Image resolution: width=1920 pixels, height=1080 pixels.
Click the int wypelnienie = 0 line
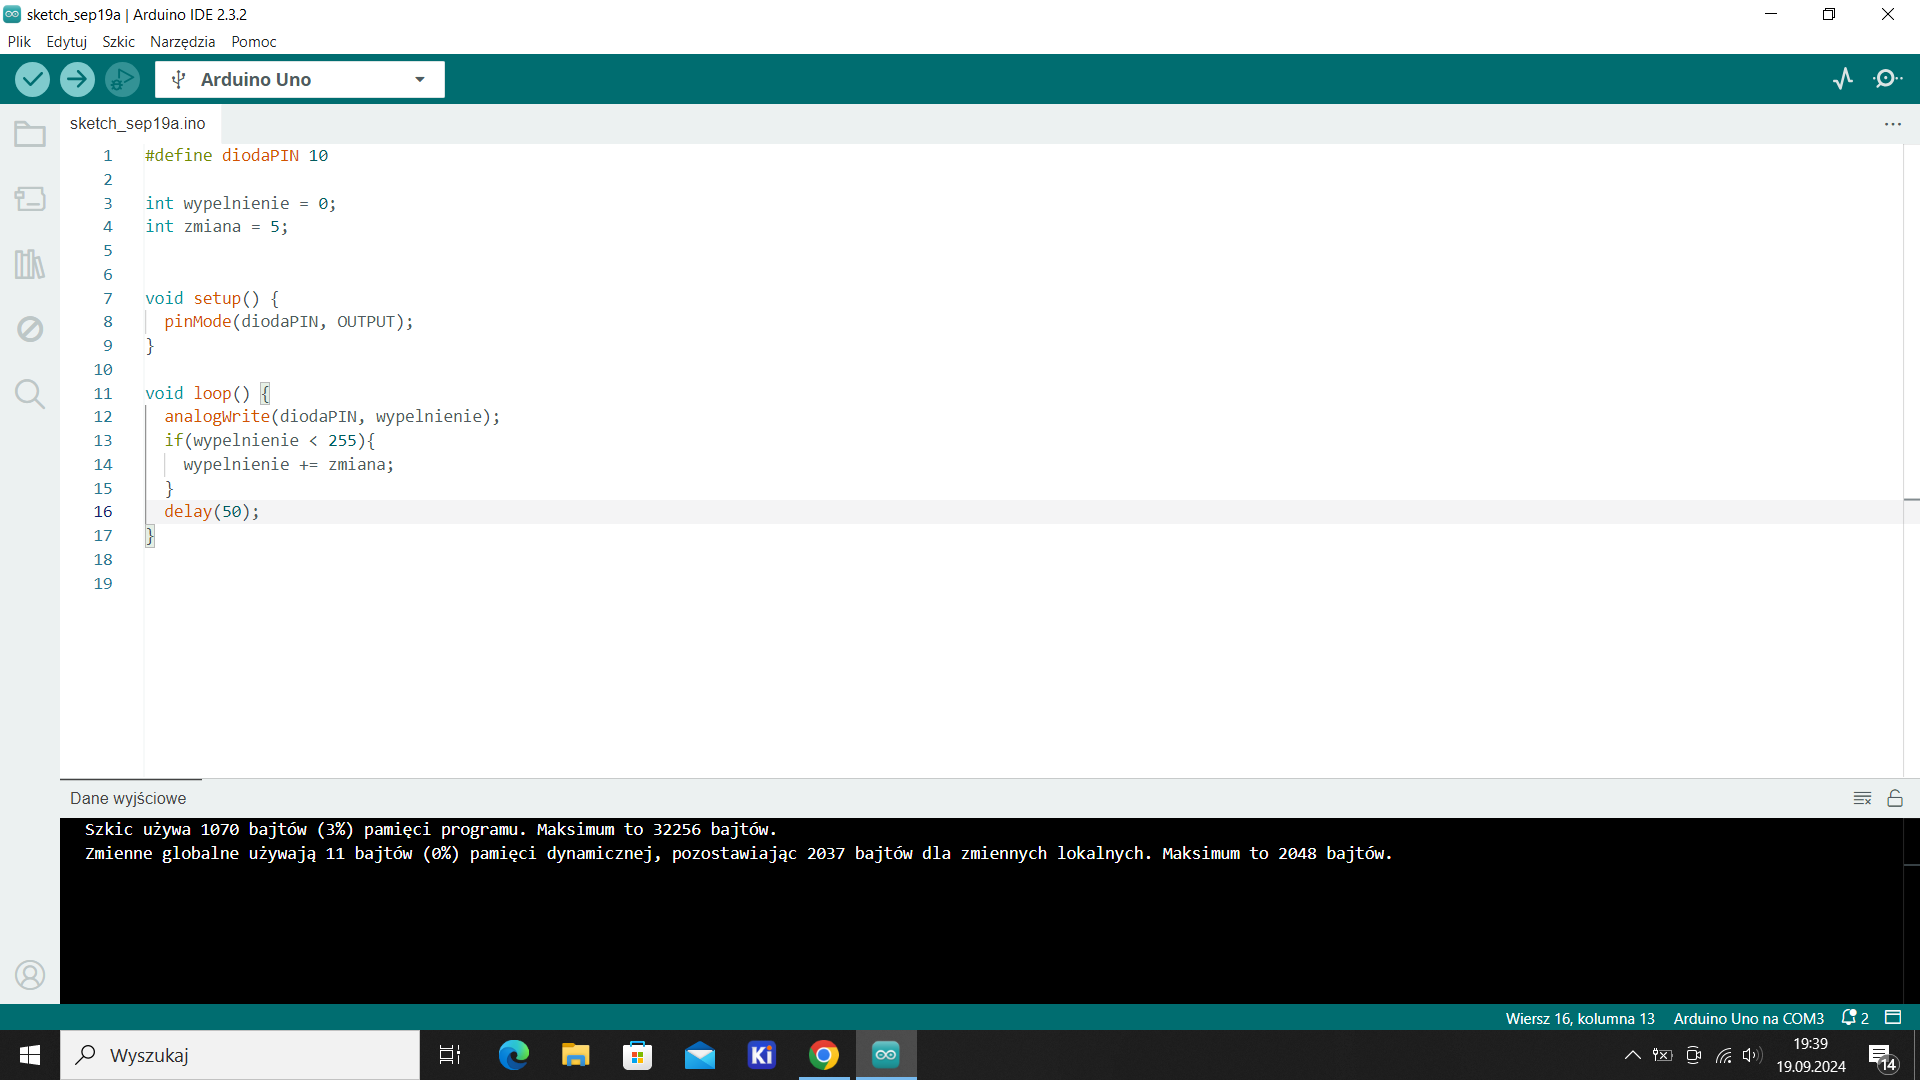(241, 203)
